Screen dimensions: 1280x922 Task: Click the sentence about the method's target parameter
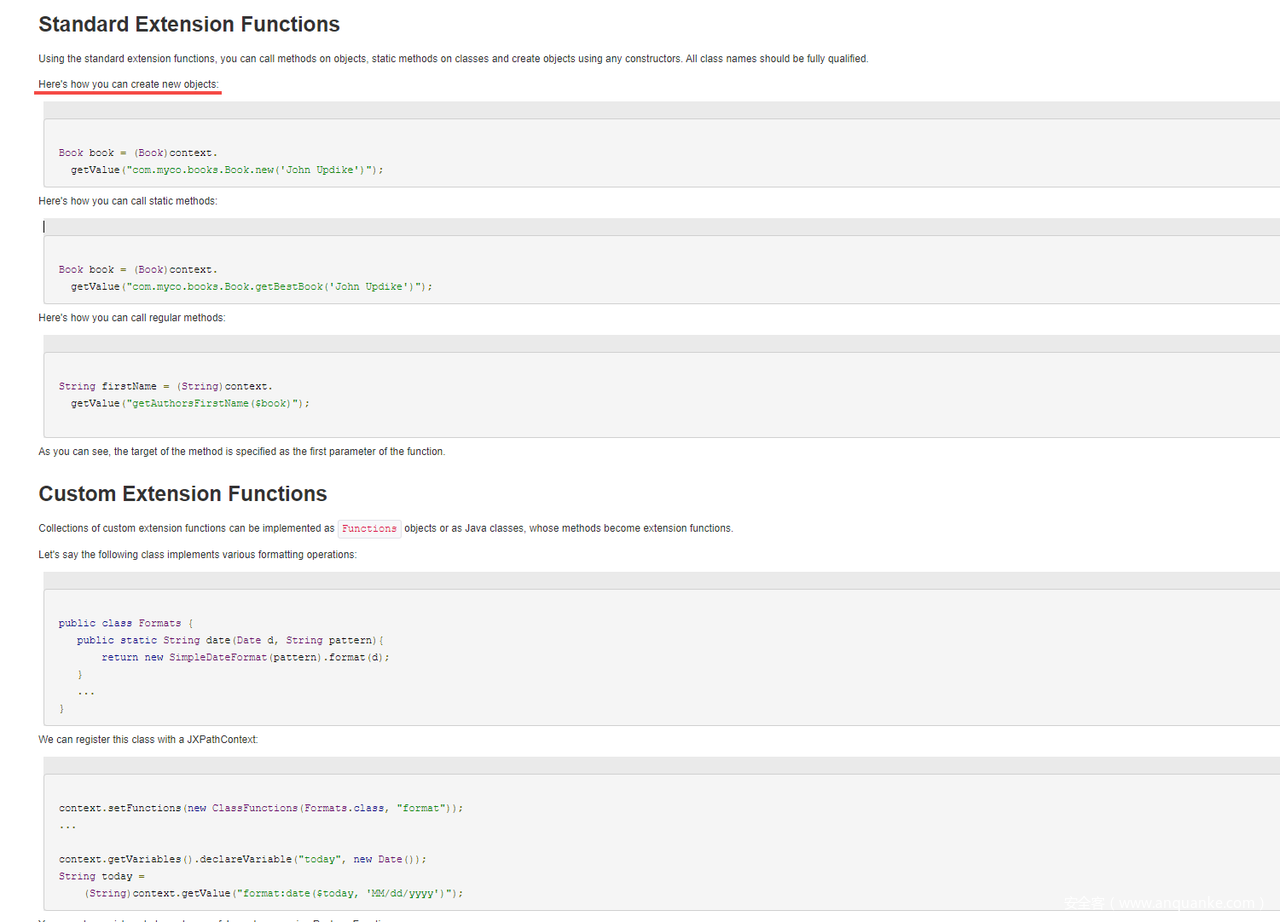tap(241, 452)
